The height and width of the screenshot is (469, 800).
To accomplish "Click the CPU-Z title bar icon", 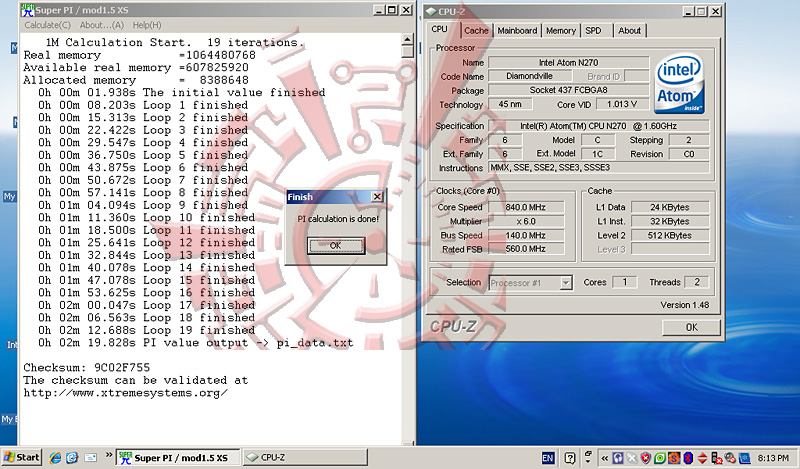I will tap(431, 11).
